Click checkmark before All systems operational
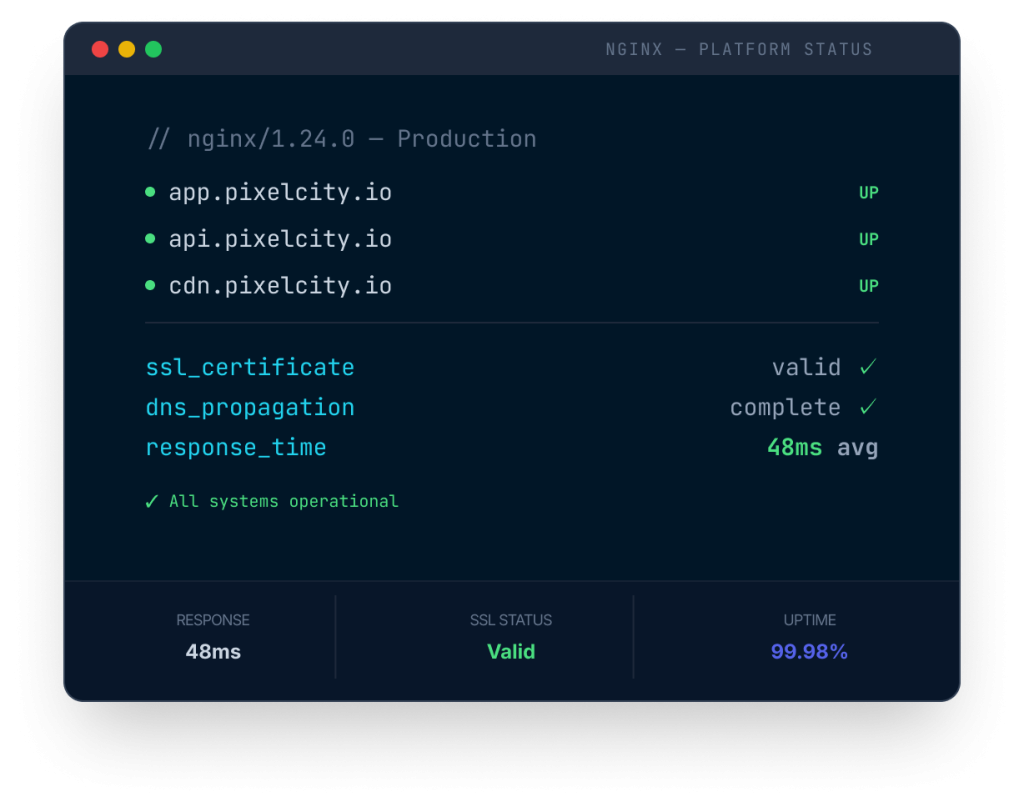This screenshot has width=1024, height=807. (152, 501)
